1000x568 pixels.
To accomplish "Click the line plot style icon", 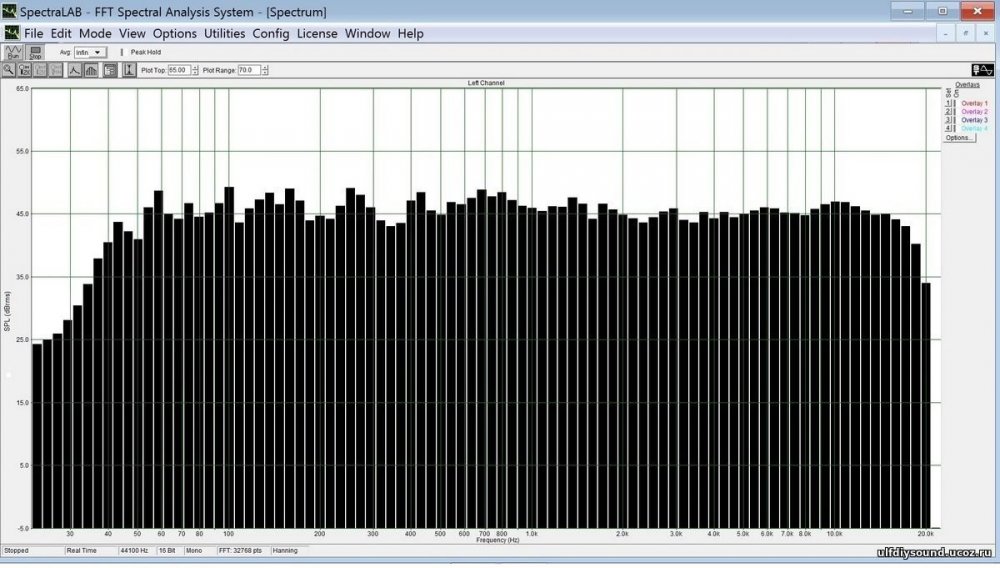I will 74,70.
